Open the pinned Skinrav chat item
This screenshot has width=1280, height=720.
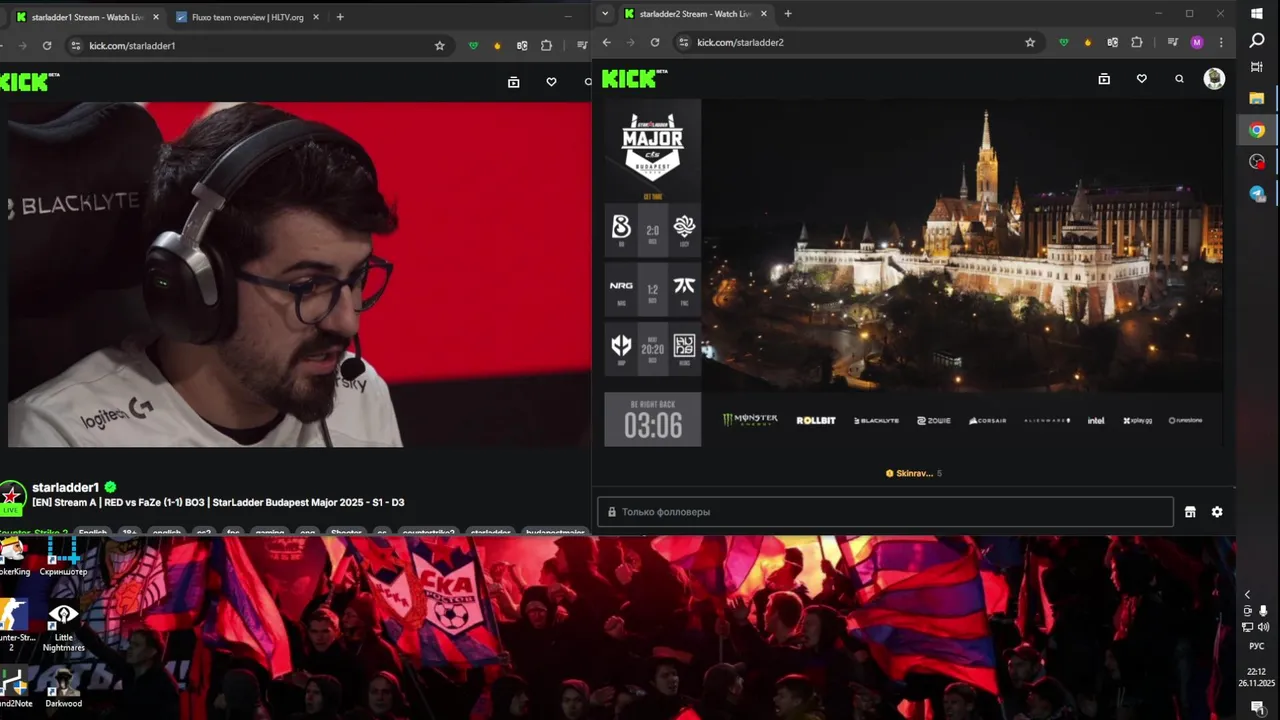click(x=913, y=473)
